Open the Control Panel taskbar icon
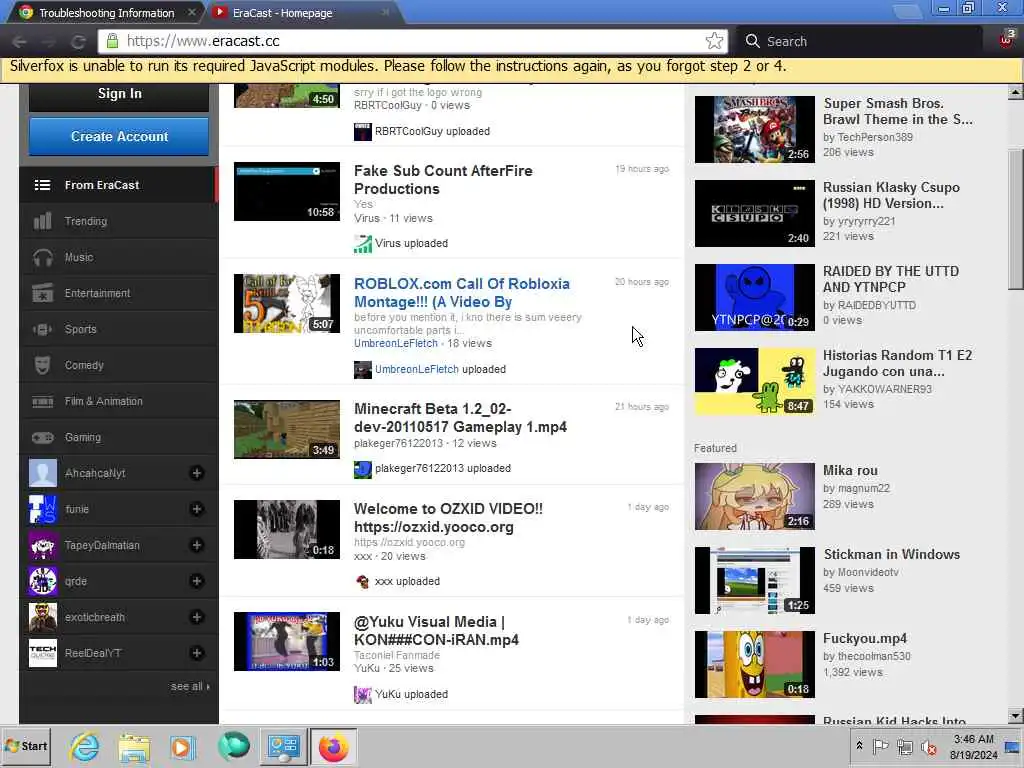This screenshot has height=768, width=1024. 283,746
